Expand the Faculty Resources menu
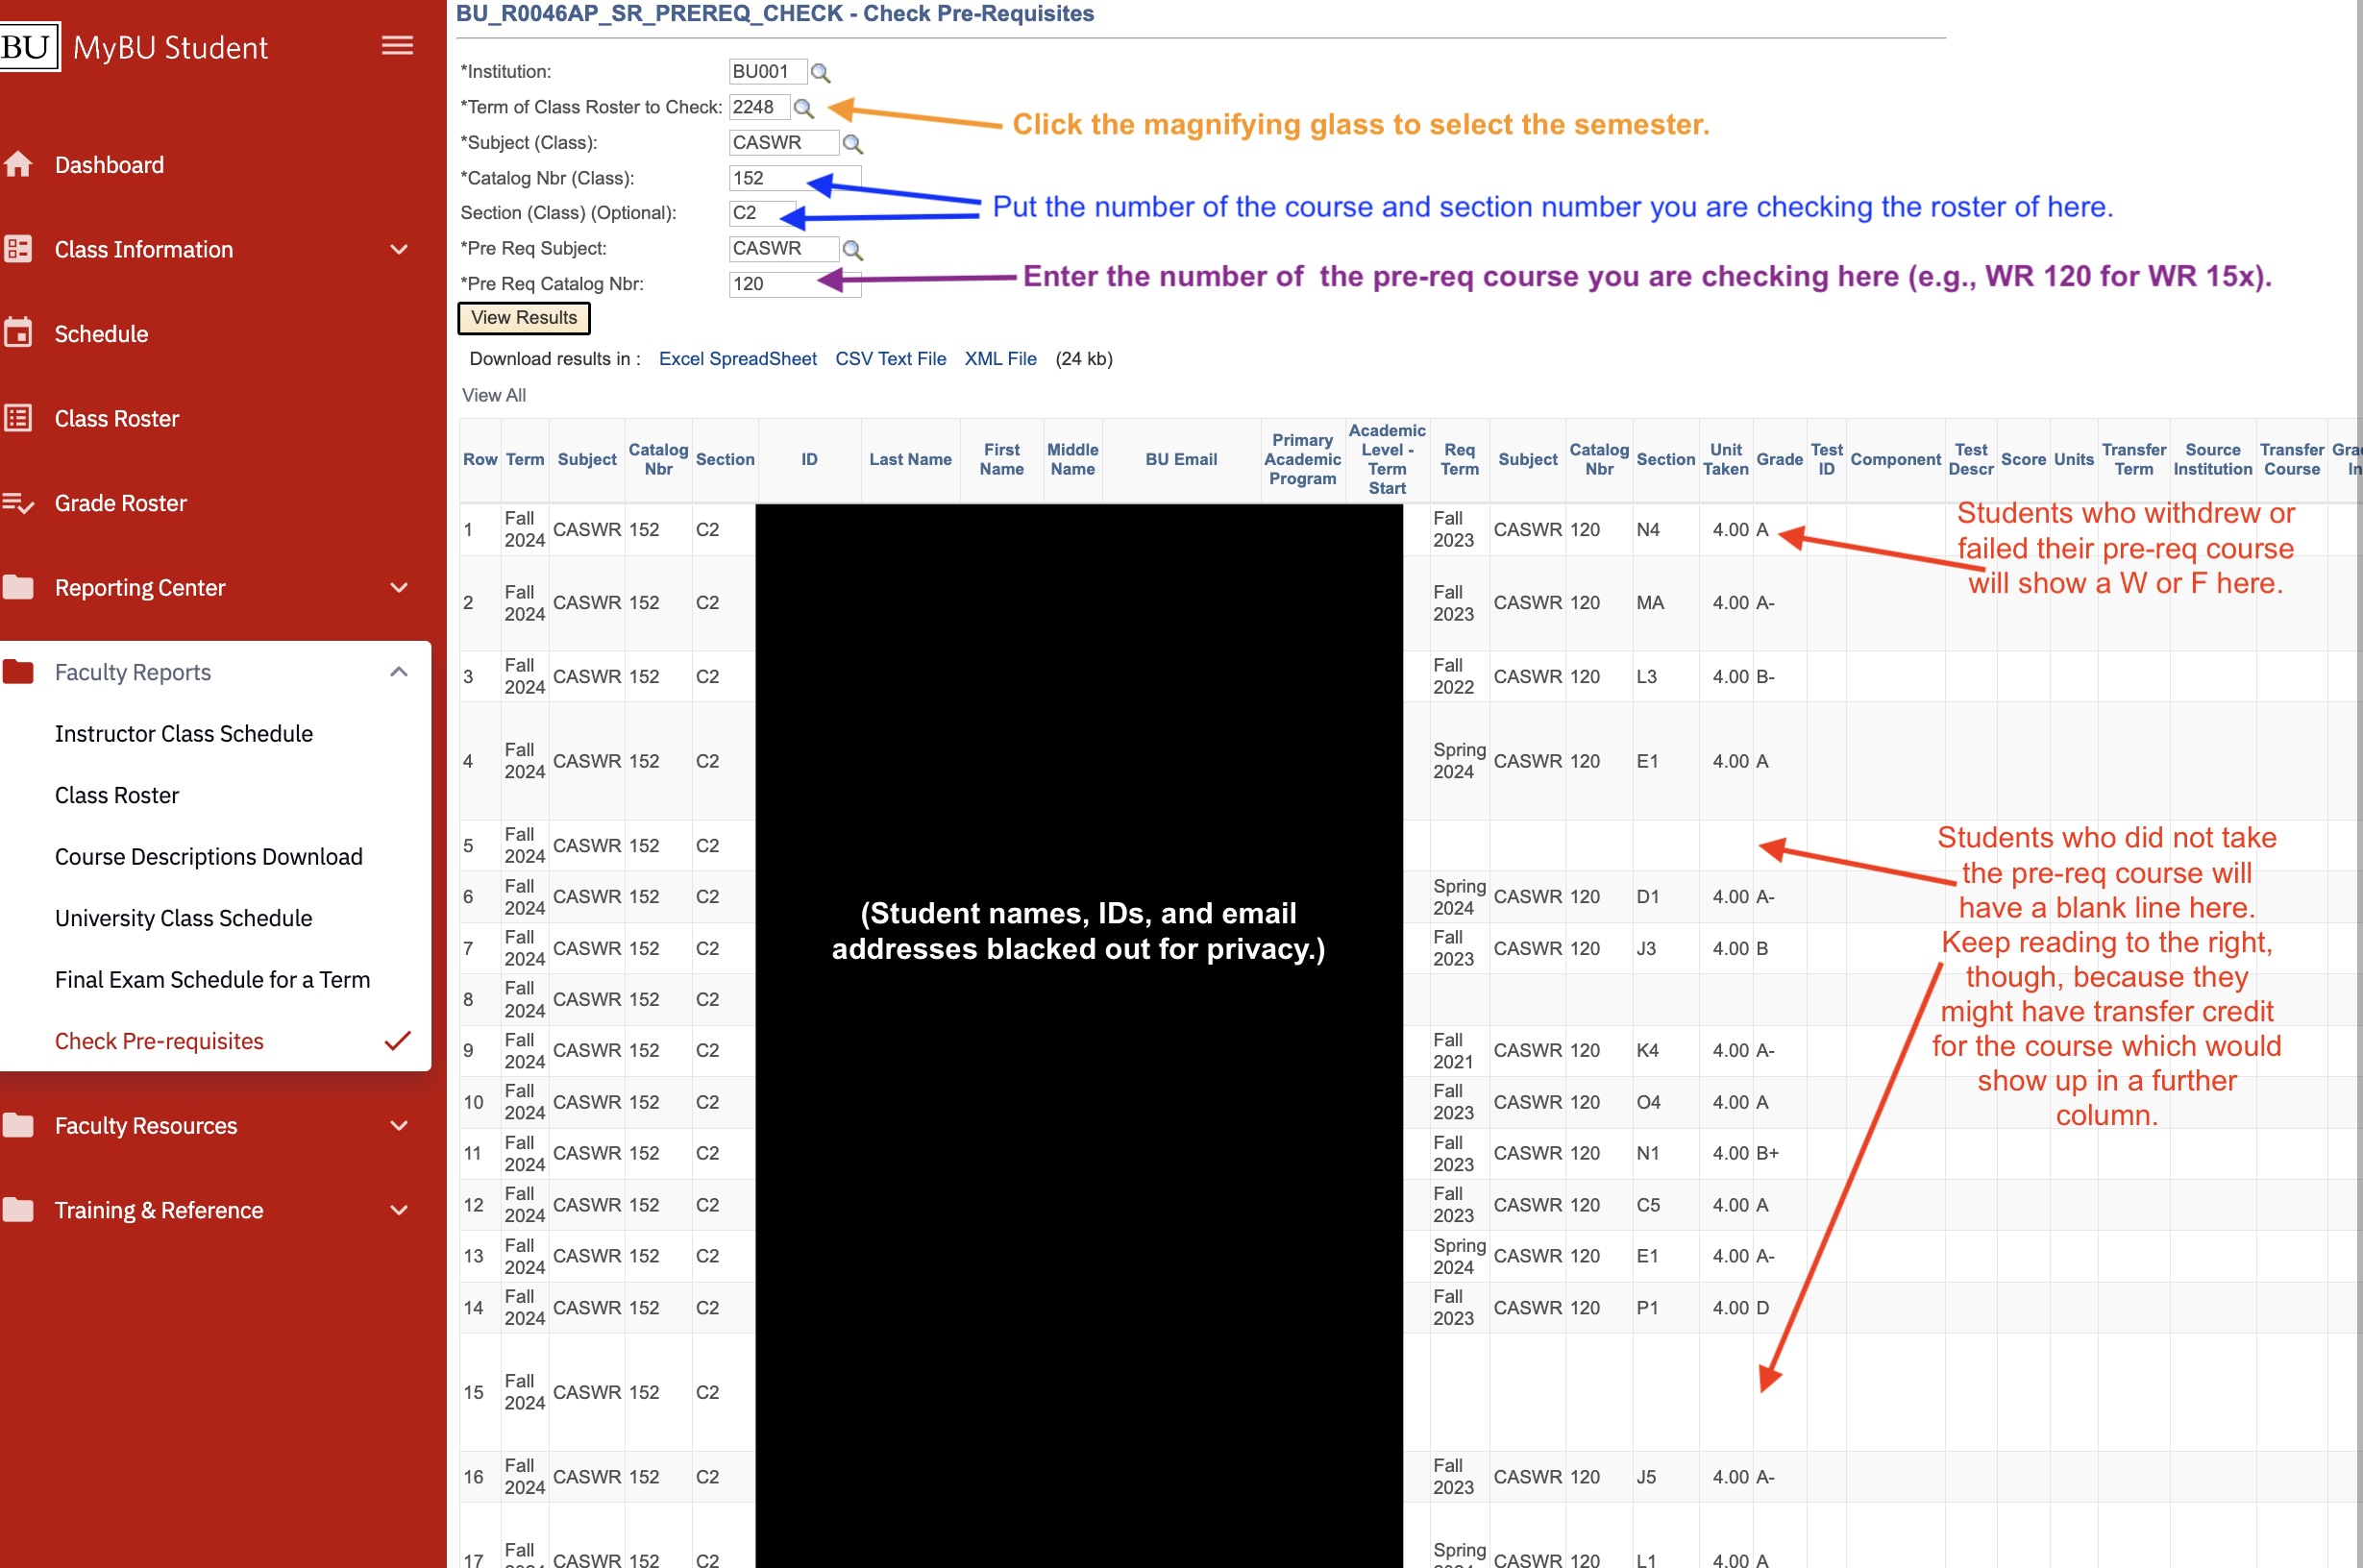This screenshot has width=2363, height=1568. [398, 1125]
